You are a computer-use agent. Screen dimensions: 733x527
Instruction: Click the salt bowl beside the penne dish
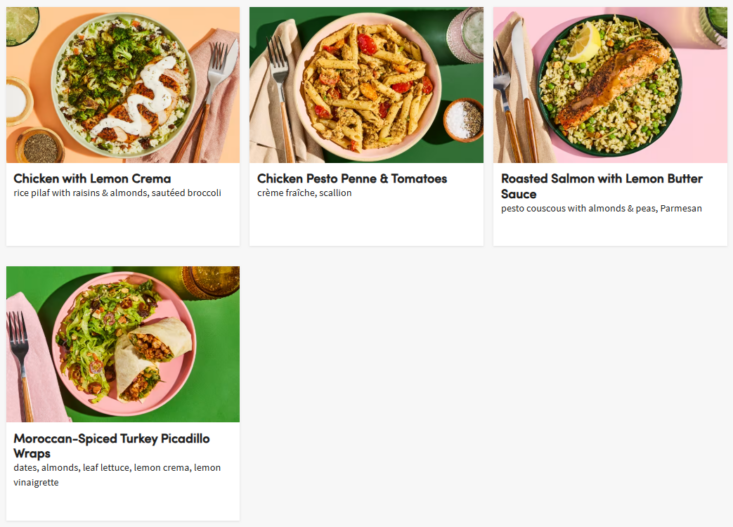[x=463, y=120]
